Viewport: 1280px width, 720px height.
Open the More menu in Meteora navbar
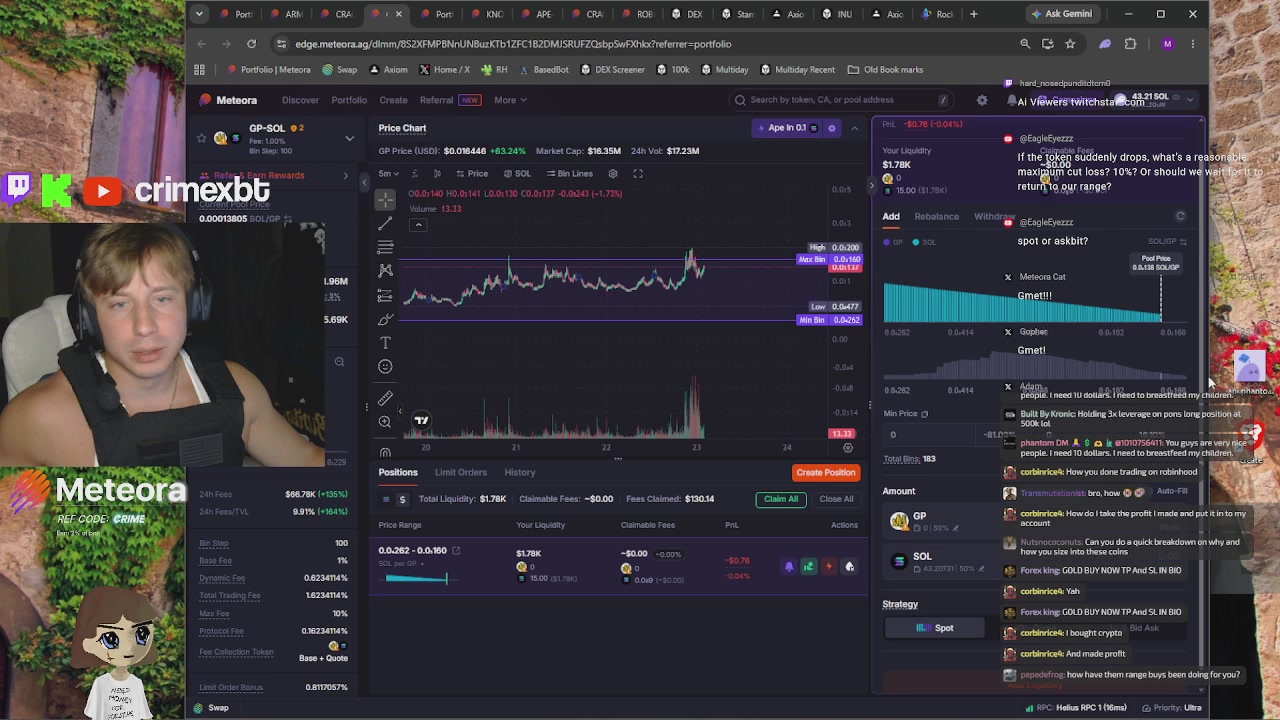pyautogui.click(x=510, y=100)
